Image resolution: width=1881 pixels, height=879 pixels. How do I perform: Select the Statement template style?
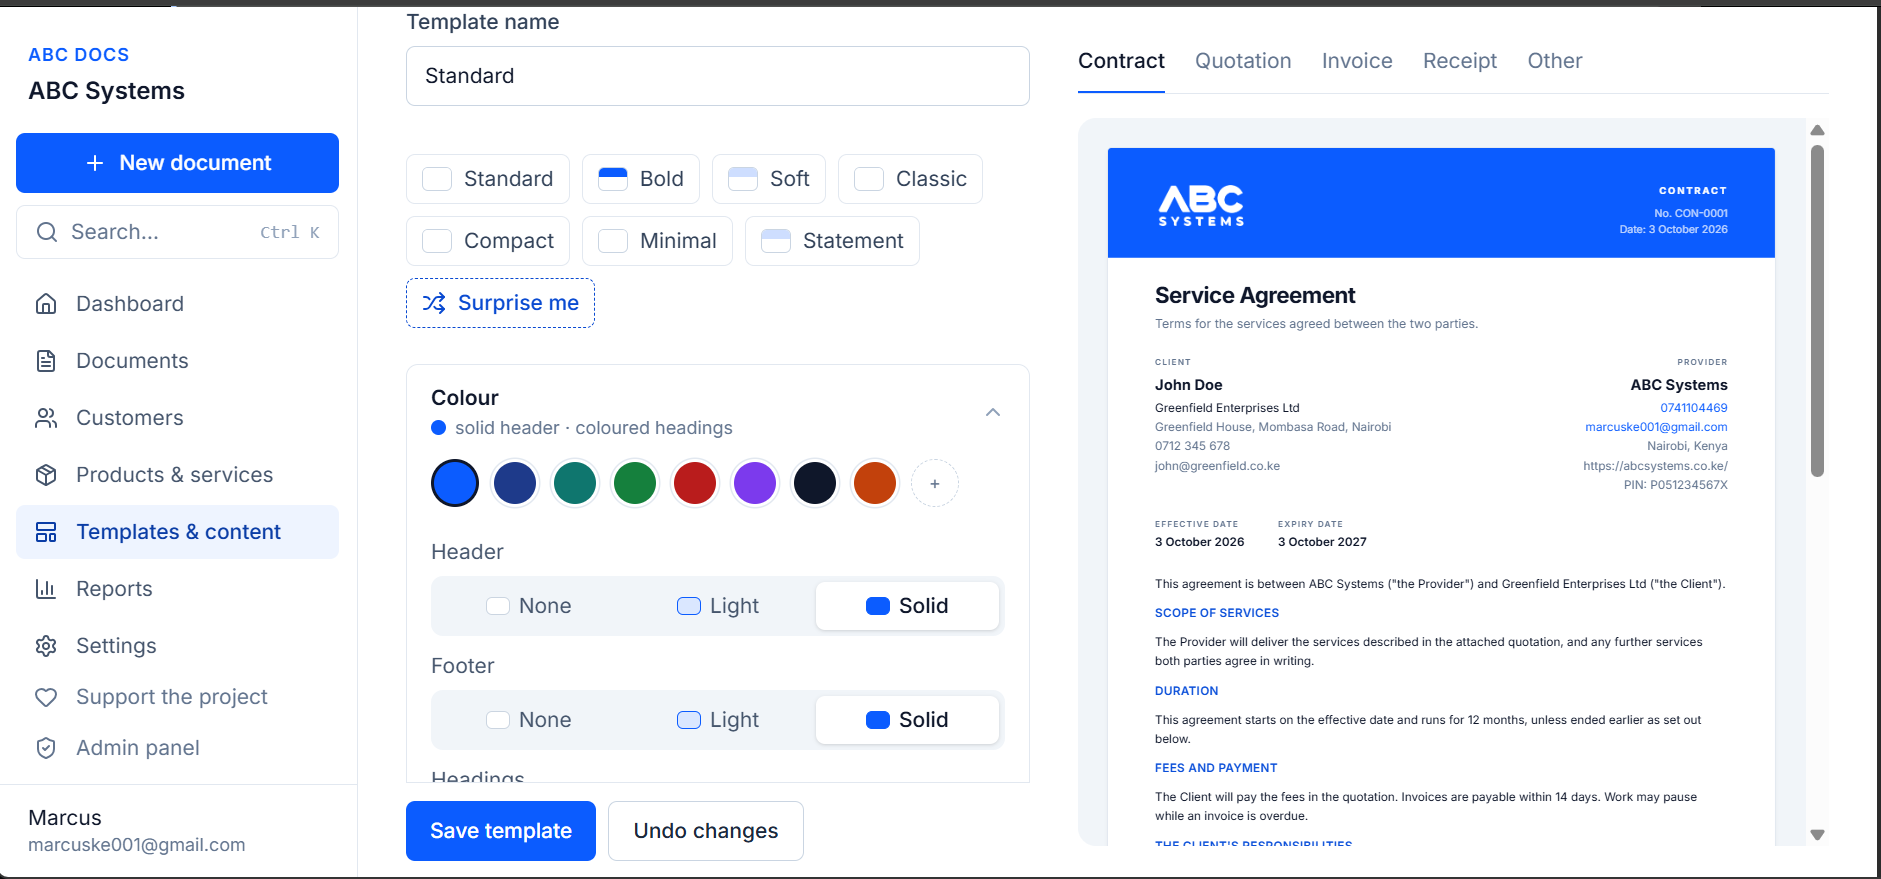pyautogui.click(x=832, y=241)
